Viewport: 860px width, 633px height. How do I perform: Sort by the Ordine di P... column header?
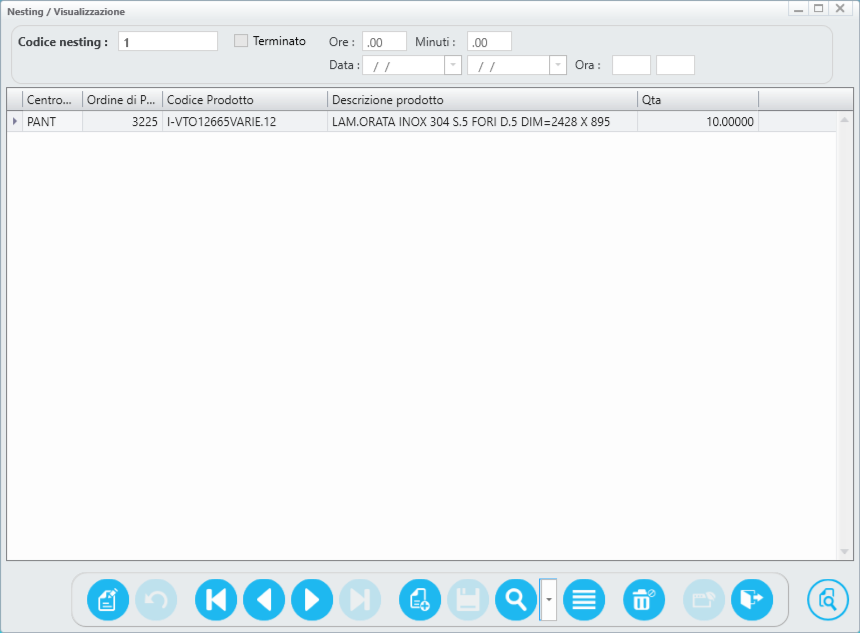pyautogui.click(x=122, y=100)
